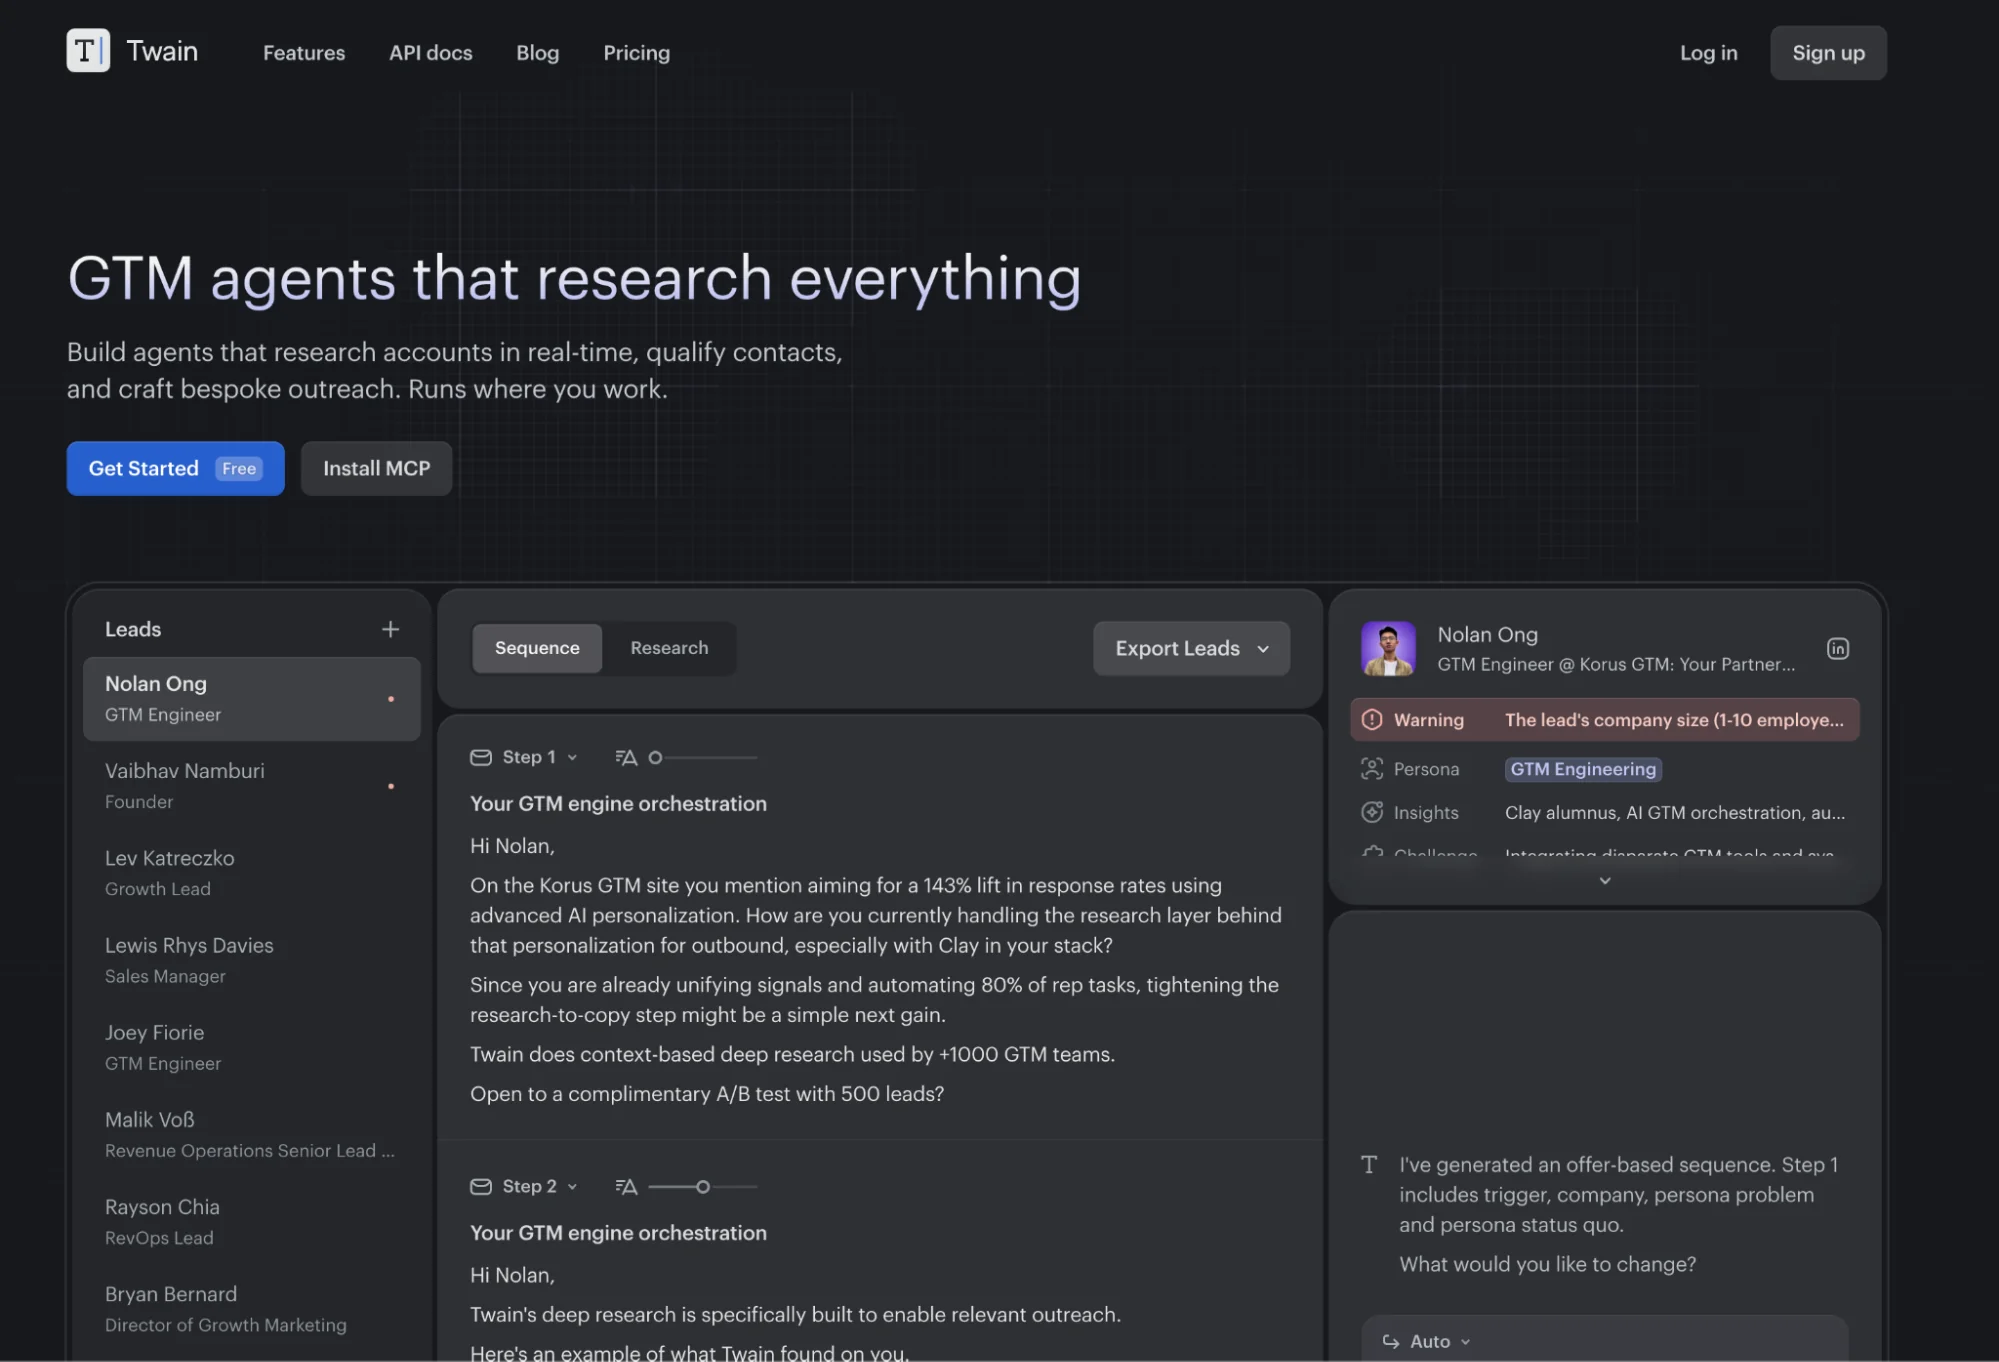
Task: Select lead Lewis Rhys Davies
Action: 252,960
